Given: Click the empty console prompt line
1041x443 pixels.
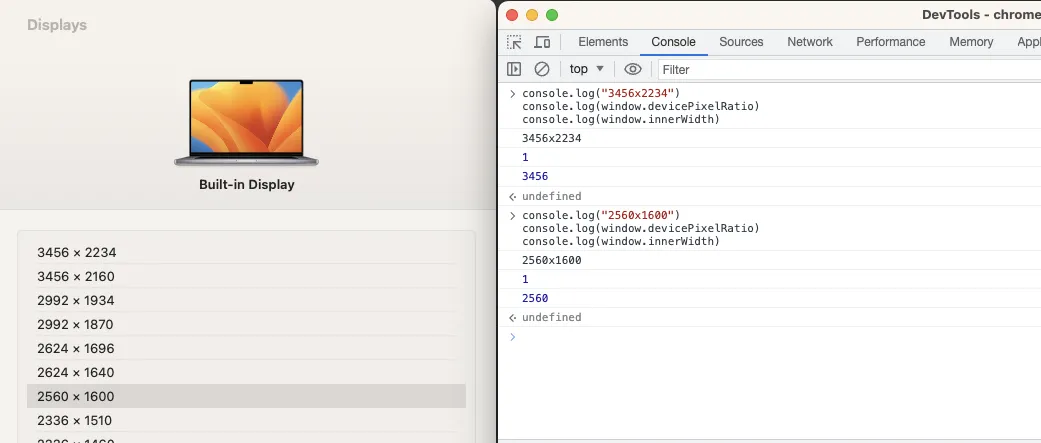Looking at the screenshot, I should pos(770,337).
